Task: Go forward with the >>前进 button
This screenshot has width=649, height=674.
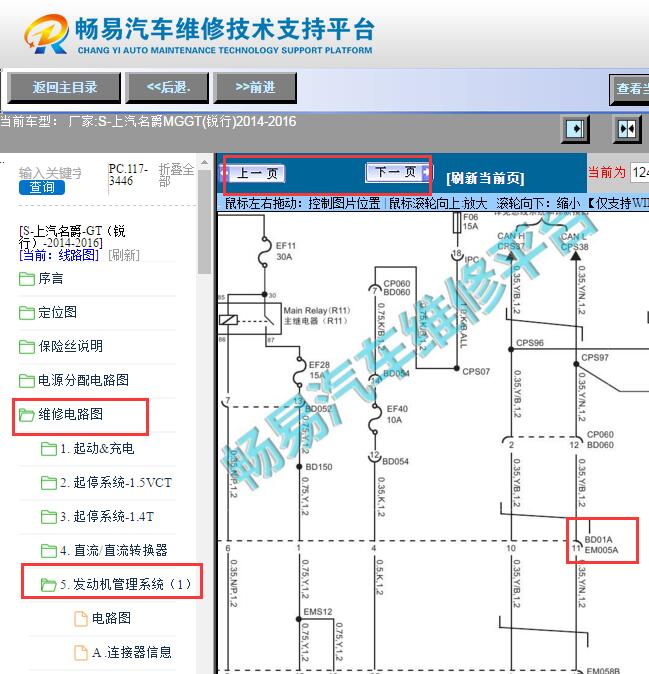Action: [x=255, y=88]
